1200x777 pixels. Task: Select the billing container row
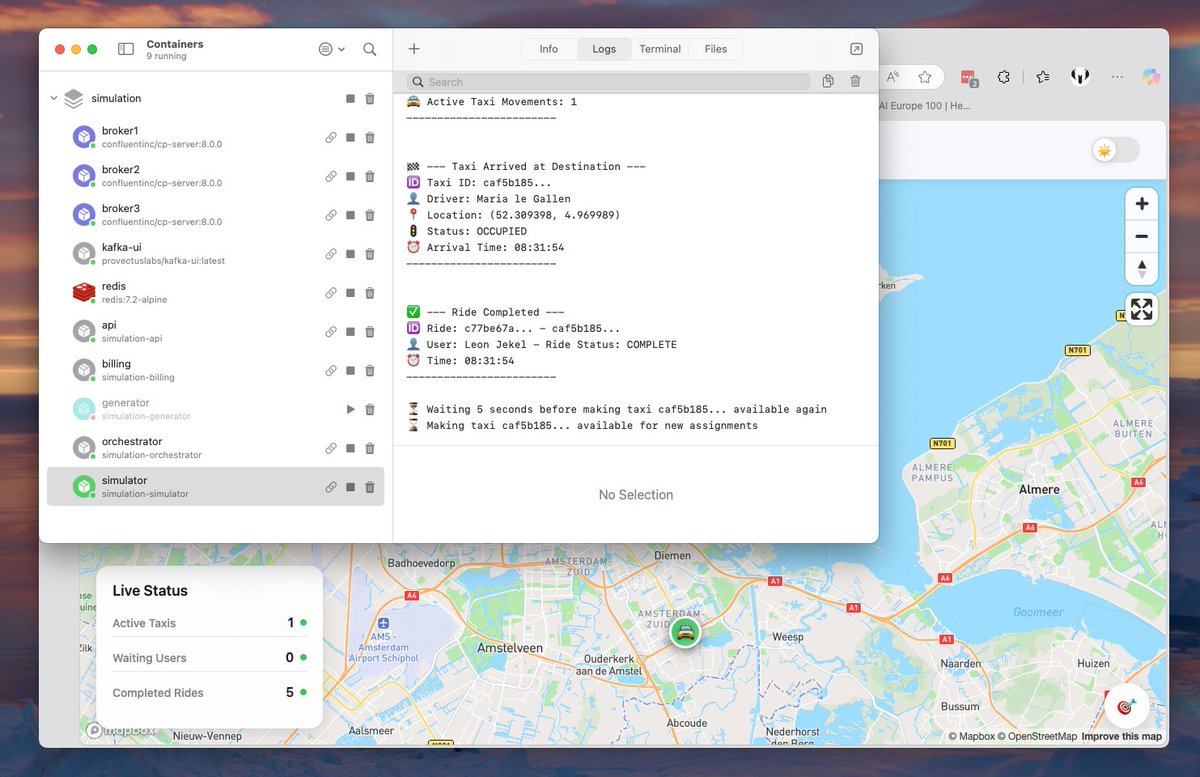(215, 370)
